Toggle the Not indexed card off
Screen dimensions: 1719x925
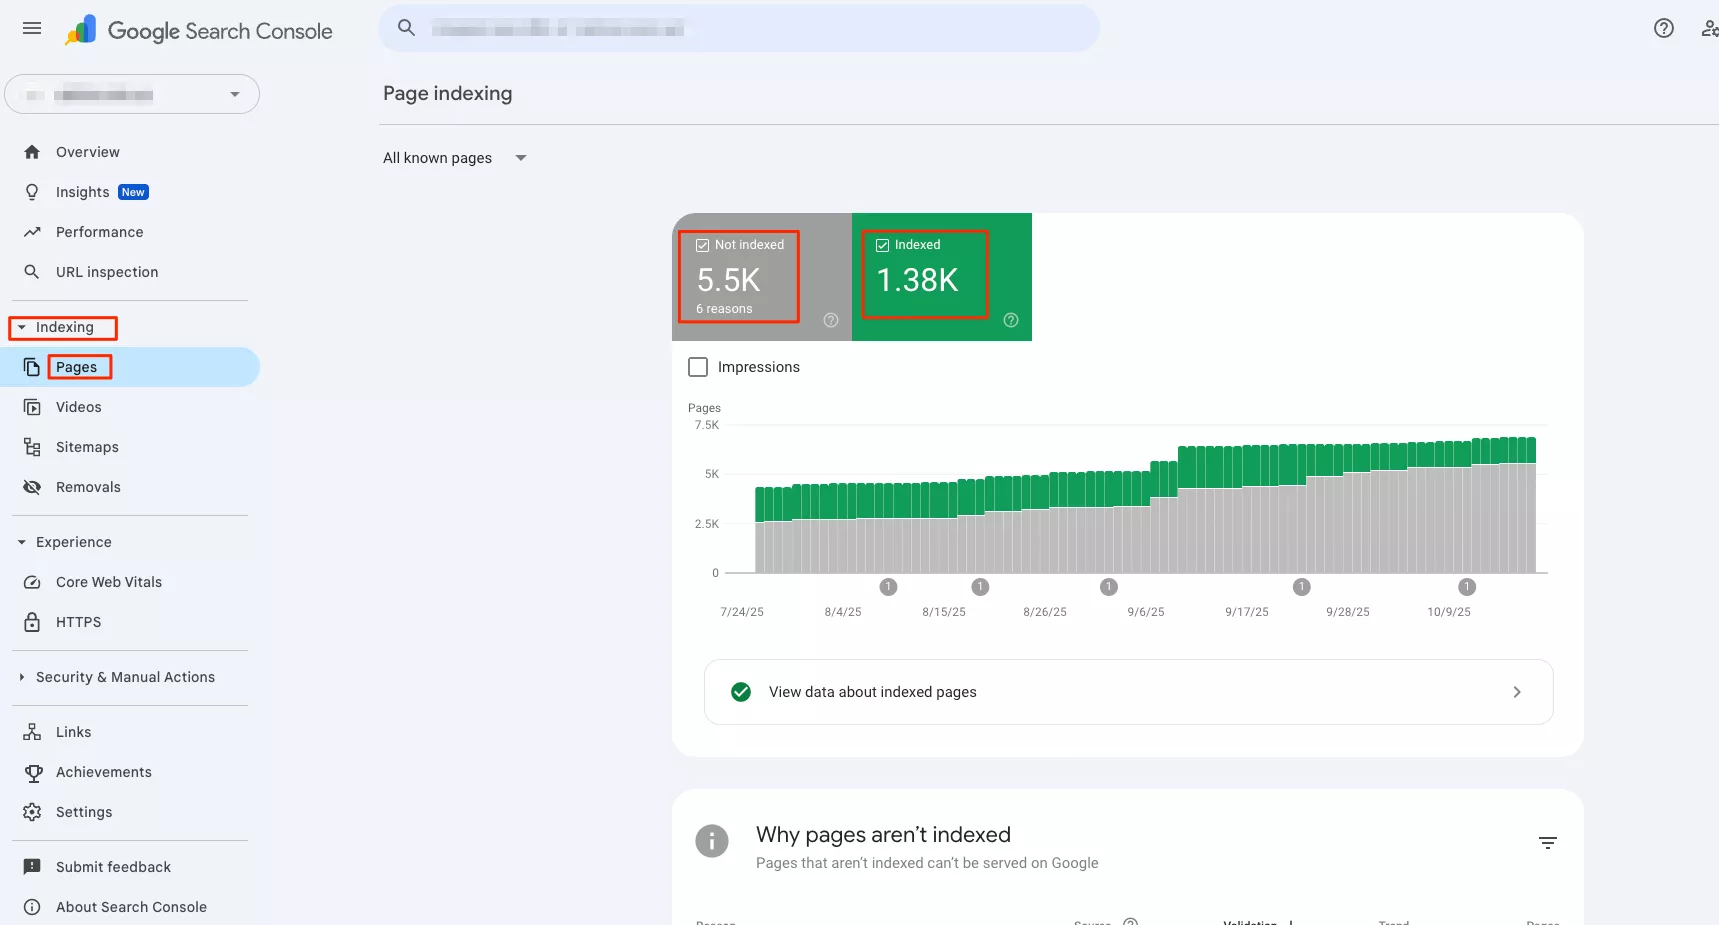click(x=740, y=277)
